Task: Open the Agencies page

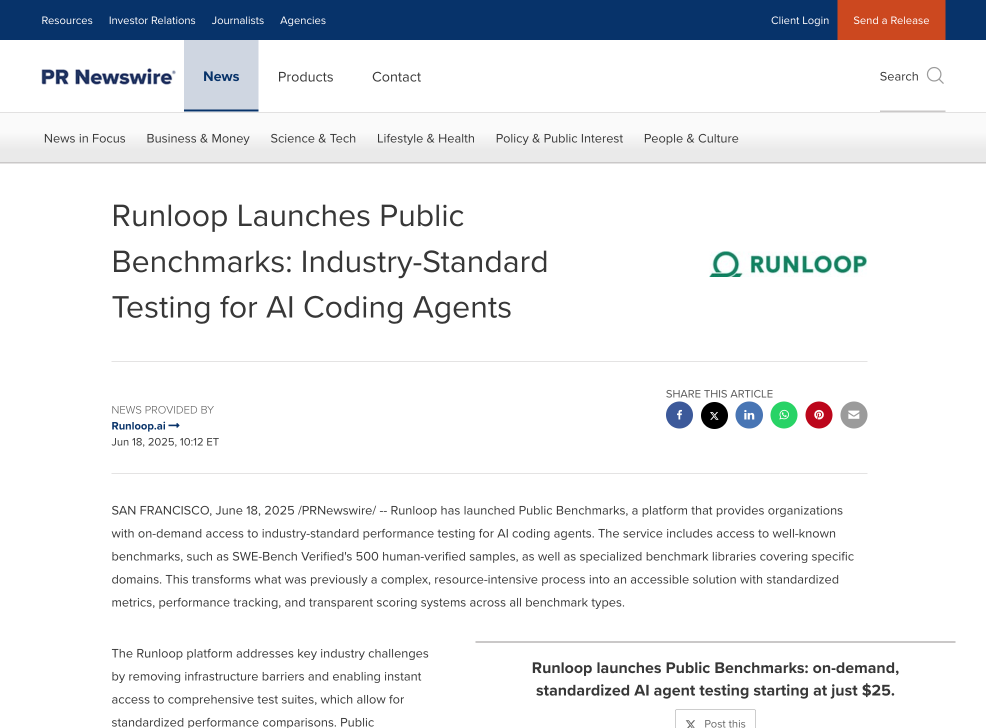Action: coord(303,19)
